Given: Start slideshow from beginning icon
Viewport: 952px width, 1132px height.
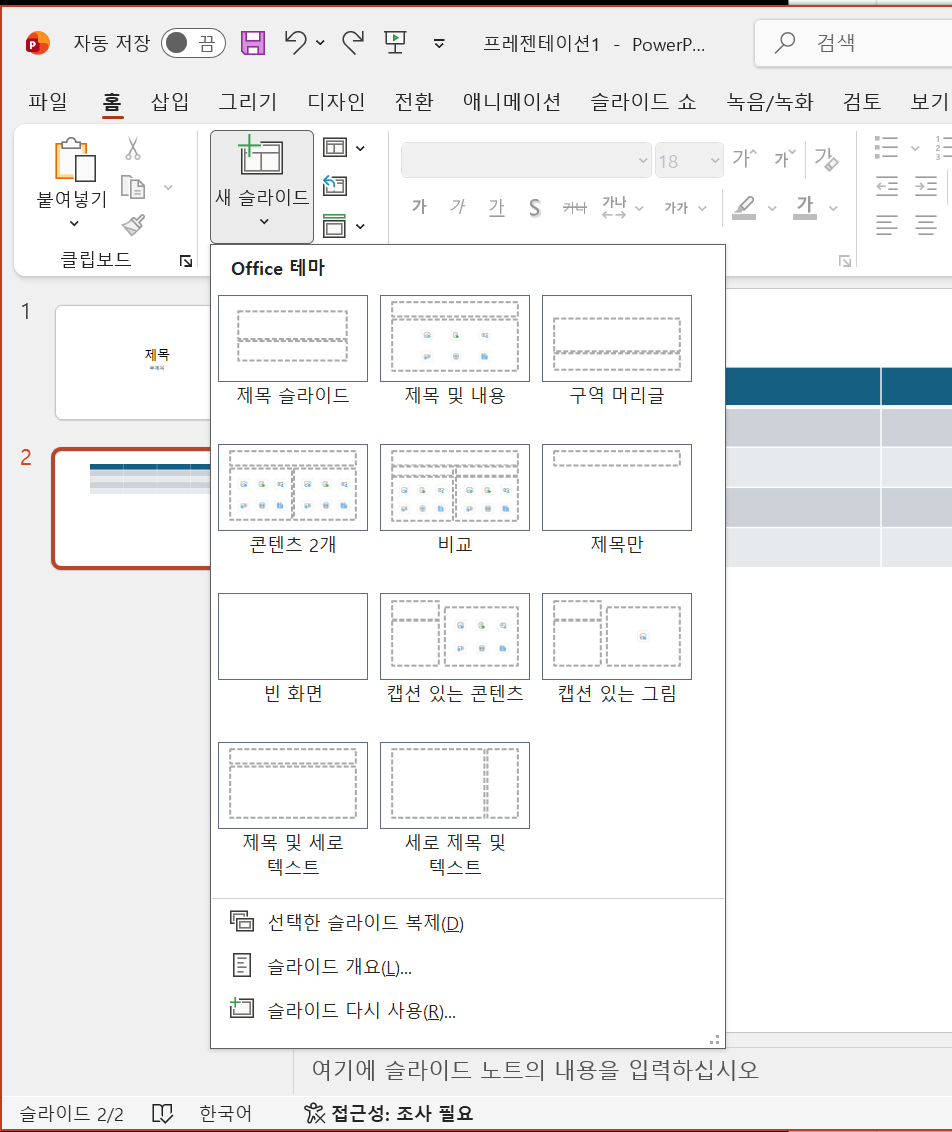Looking at the screenshot, I should click(395, 43).
